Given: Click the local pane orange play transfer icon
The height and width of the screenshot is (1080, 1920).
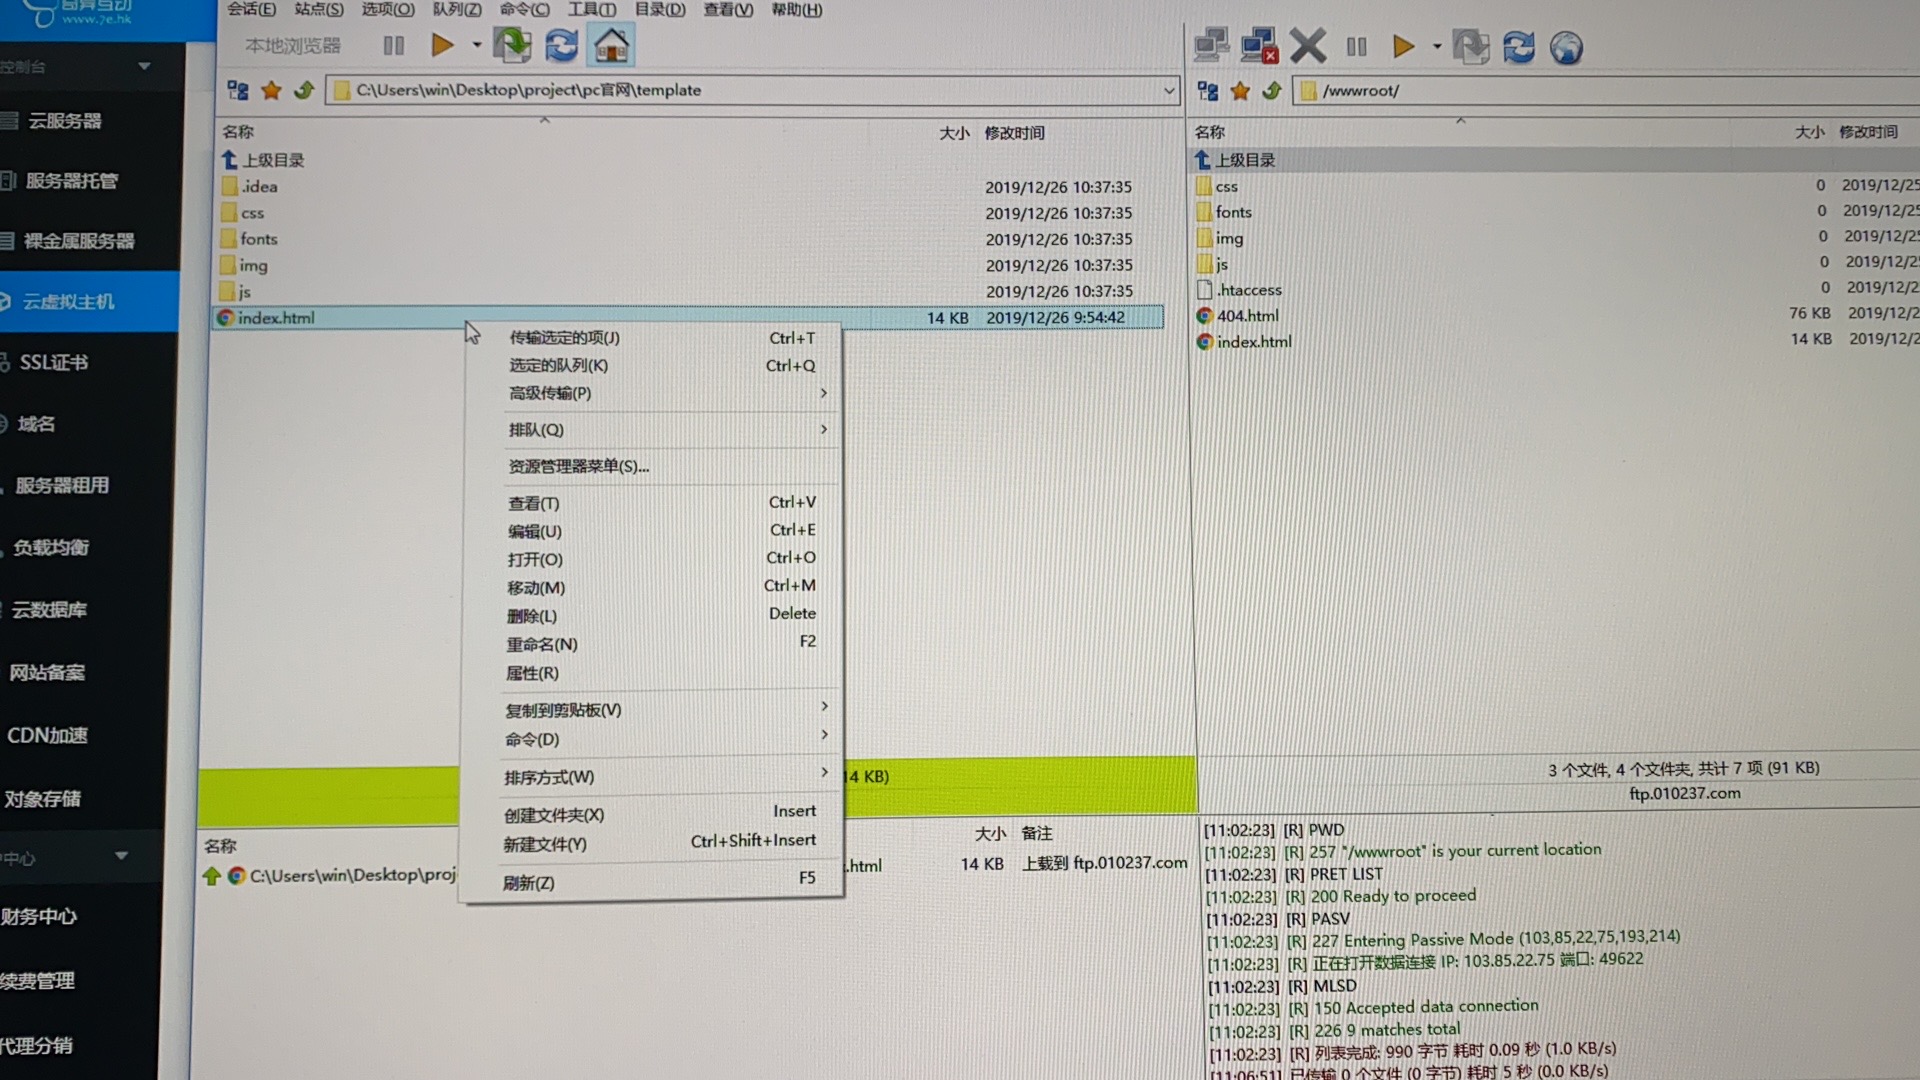Looking at the screenshot, I should (x=441, y=46).
